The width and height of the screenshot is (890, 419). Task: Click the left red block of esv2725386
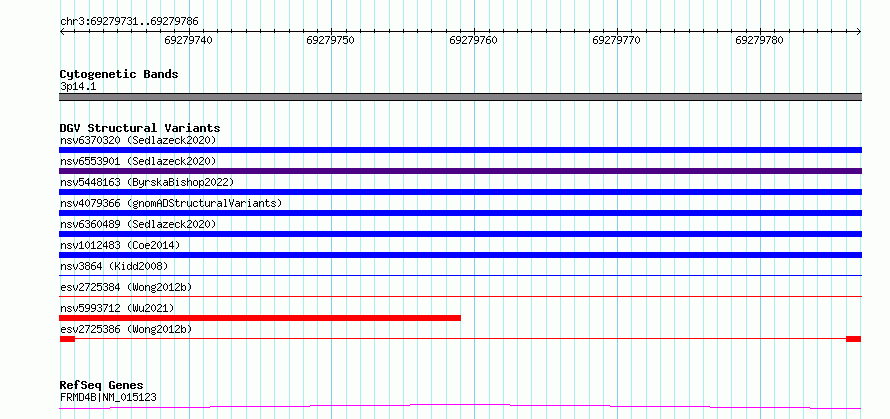67,339
